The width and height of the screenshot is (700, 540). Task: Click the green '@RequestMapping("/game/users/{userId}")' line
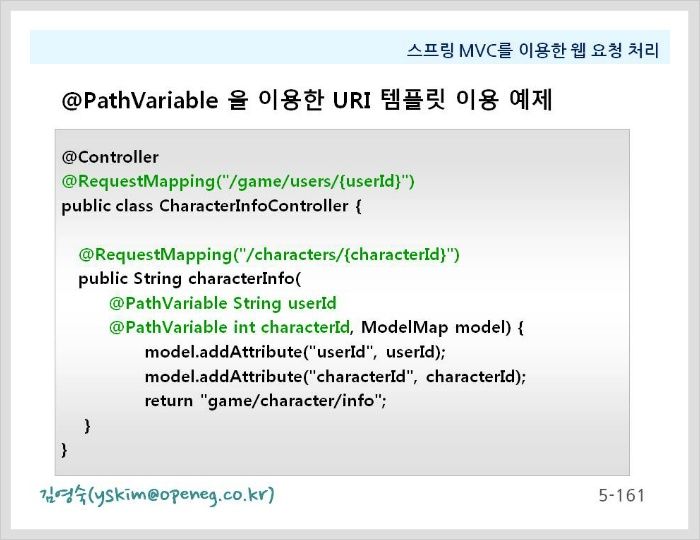pyautogui.click(x=238, y=182)
